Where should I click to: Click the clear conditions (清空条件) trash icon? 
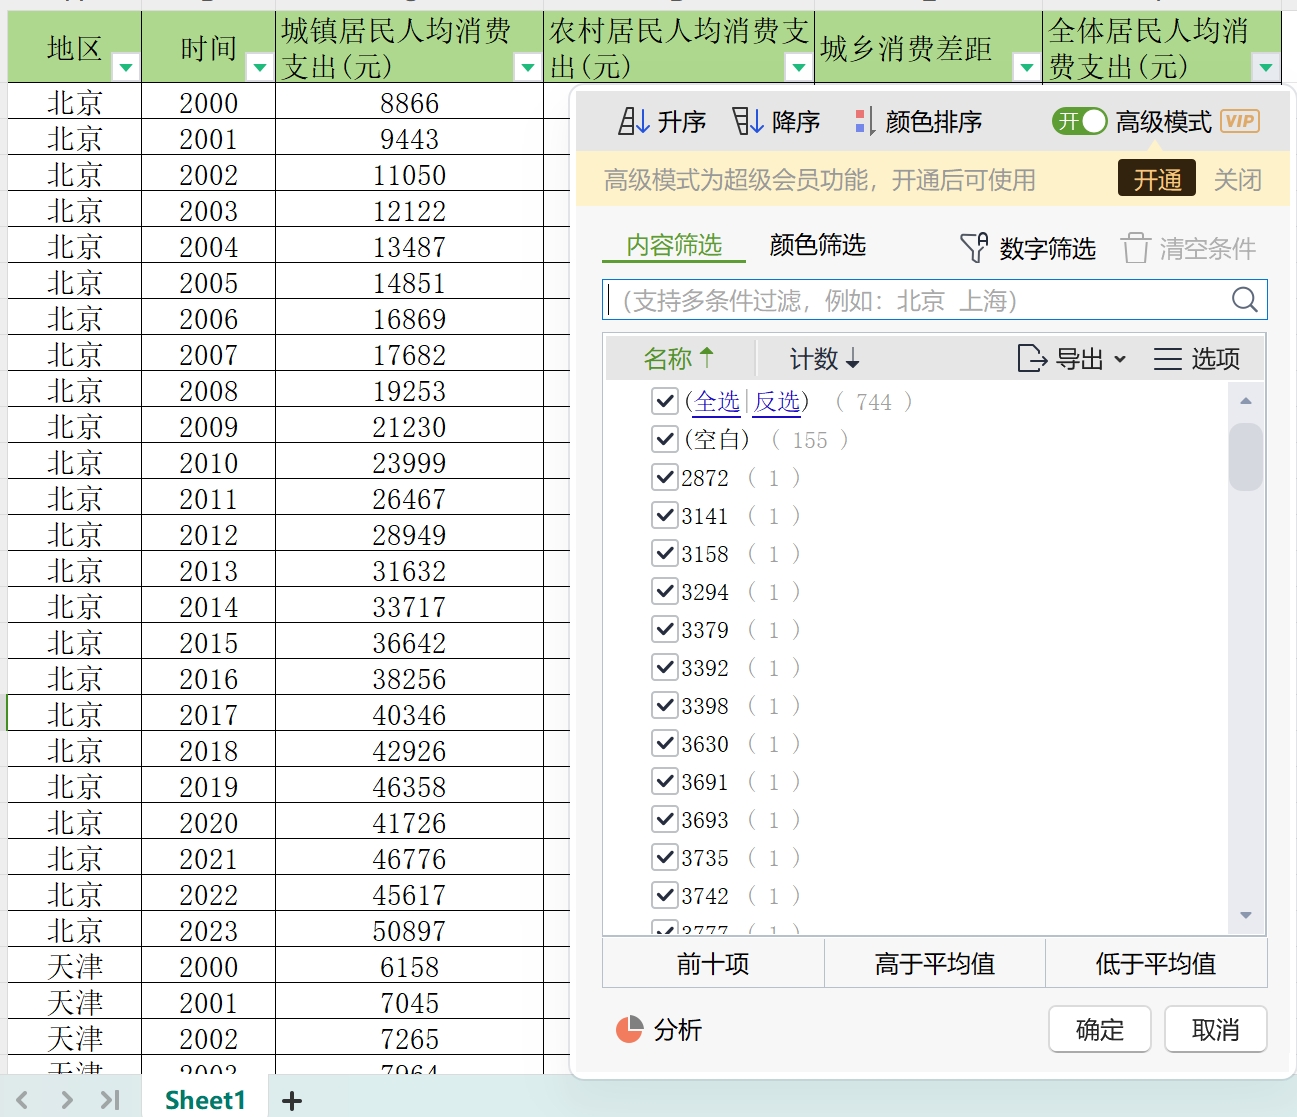1135,248
